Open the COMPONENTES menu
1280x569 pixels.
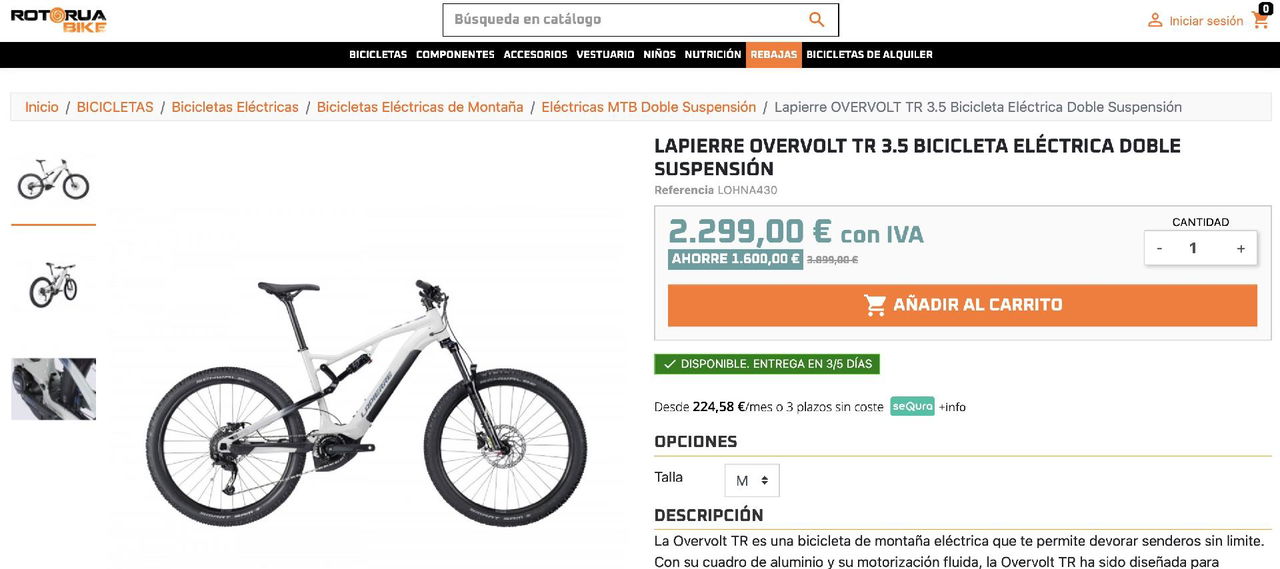click(455, 54)
